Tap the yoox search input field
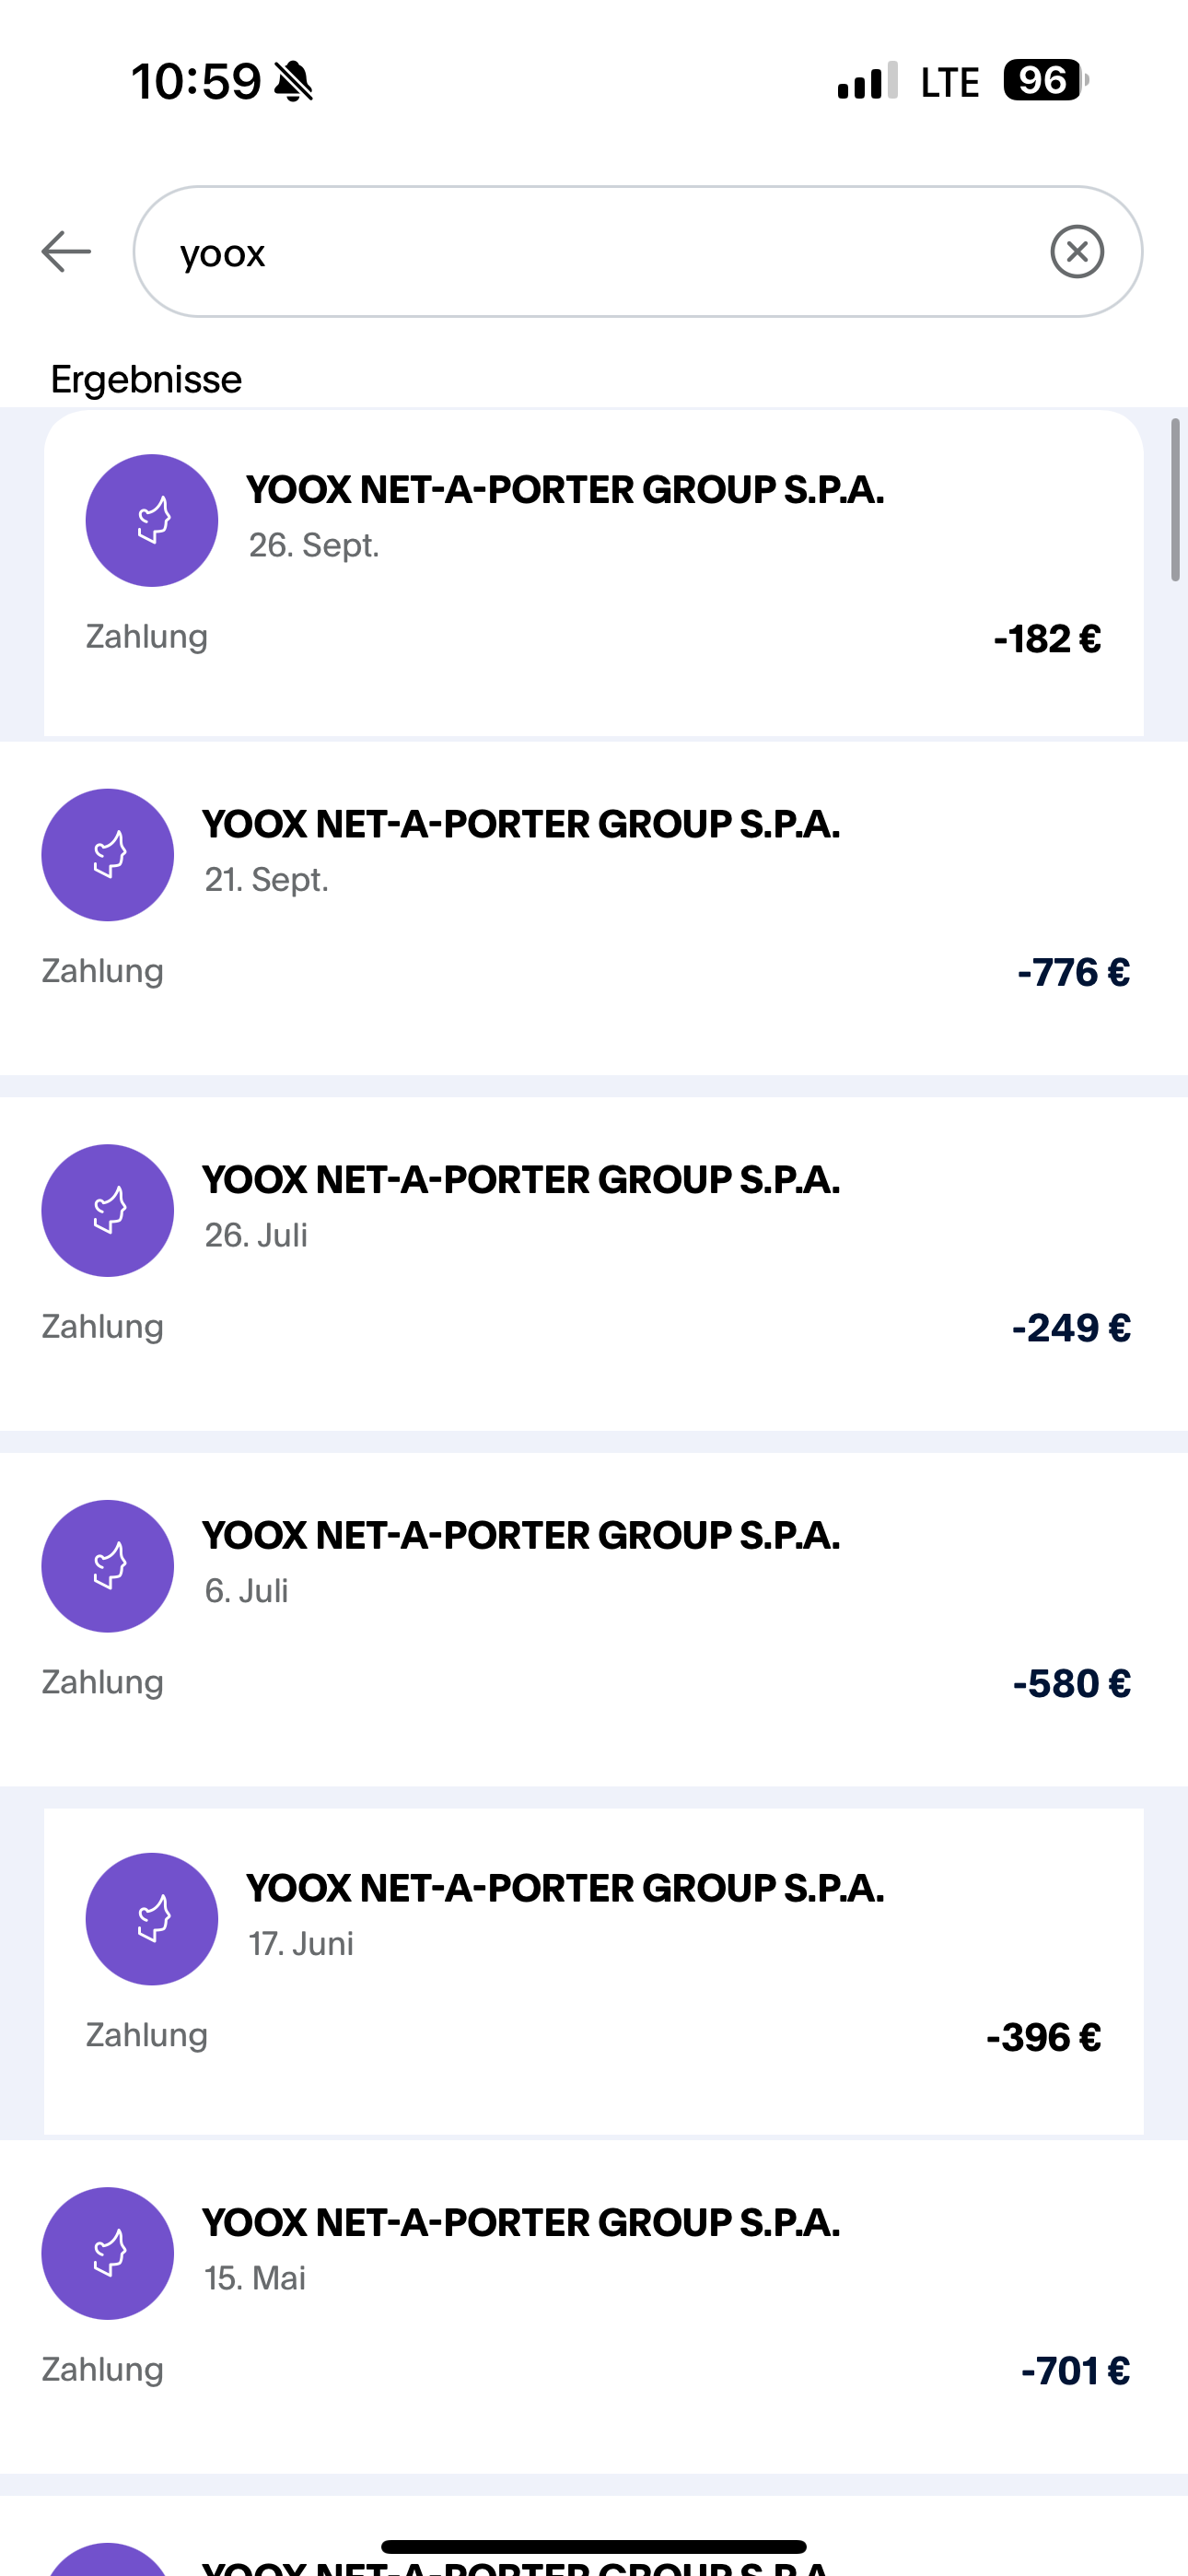This screenshot has height=2576, width=1188. (x=600, y=251)
